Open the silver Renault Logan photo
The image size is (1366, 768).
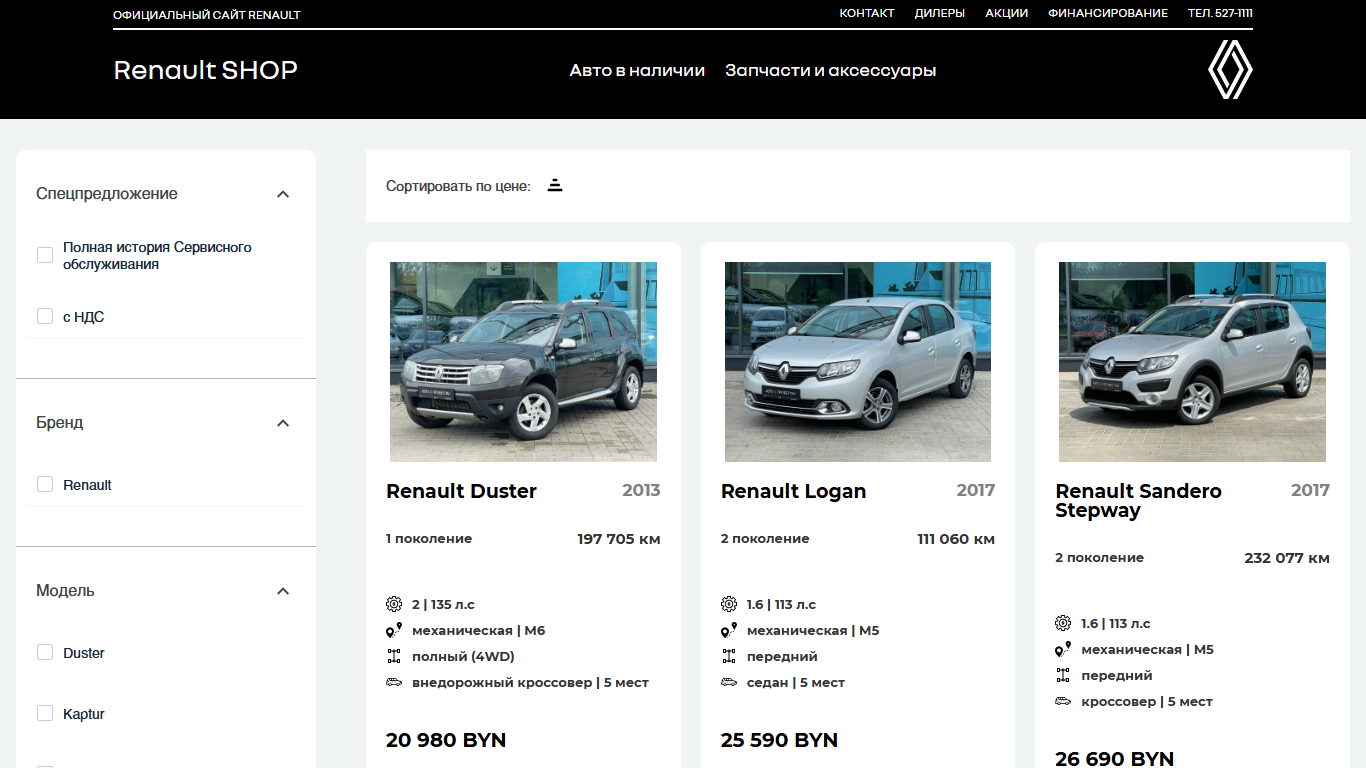pos(858,362)
